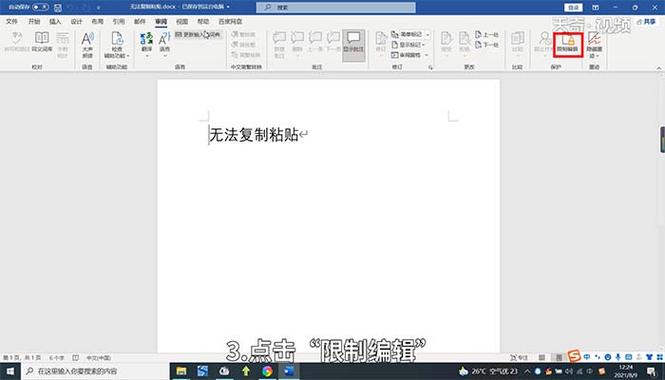Screen dimensions: 665x380
Task: Click the Focus (专注) button in status bar
Action: pyautogui.click(x=519, y=358)
